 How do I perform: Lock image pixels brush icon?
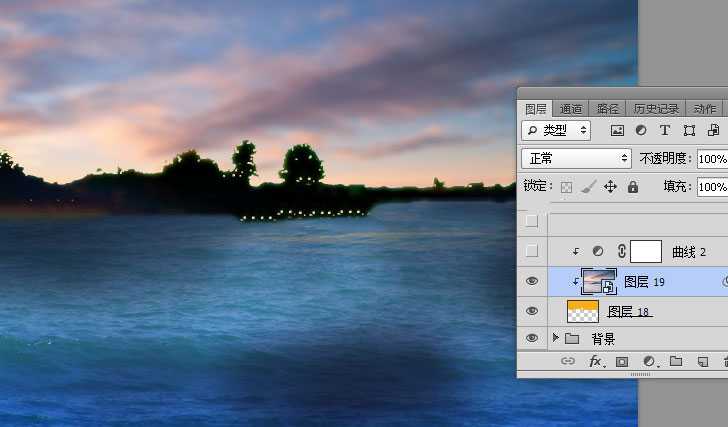(588, 187)
